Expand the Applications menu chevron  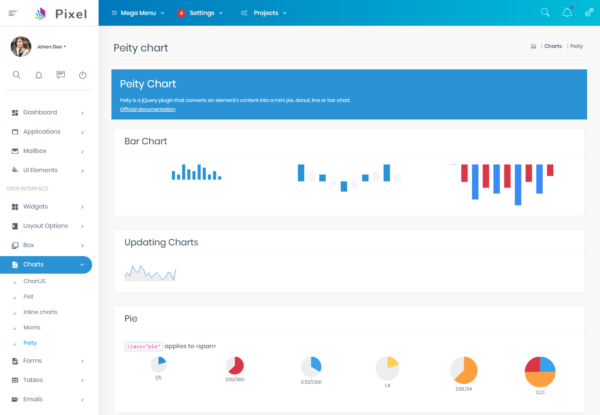click(x=82, y=132)
